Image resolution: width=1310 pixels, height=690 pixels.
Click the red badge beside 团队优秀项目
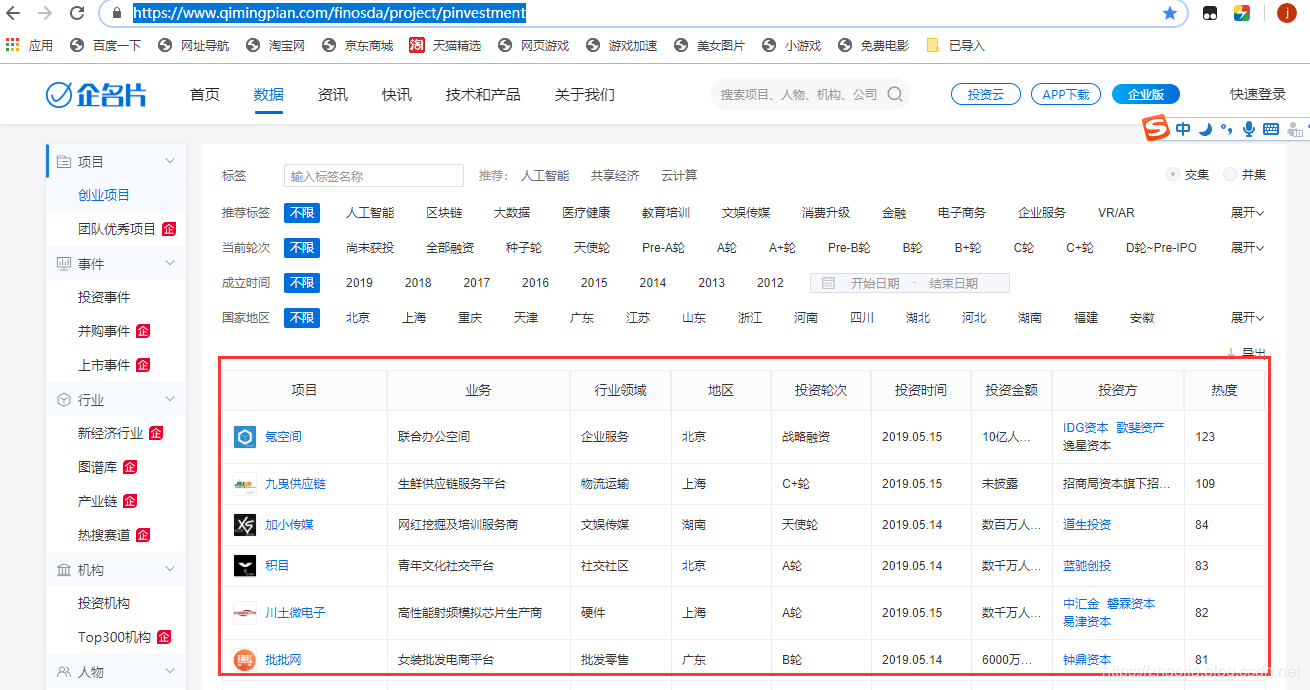[169, 229]
